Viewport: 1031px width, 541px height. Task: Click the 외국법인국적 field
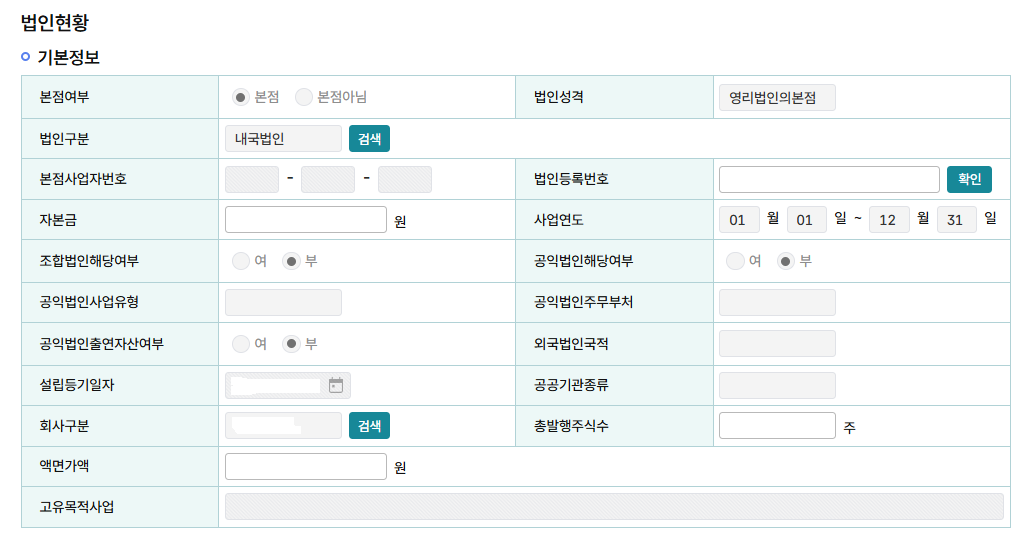coord(777,343)
